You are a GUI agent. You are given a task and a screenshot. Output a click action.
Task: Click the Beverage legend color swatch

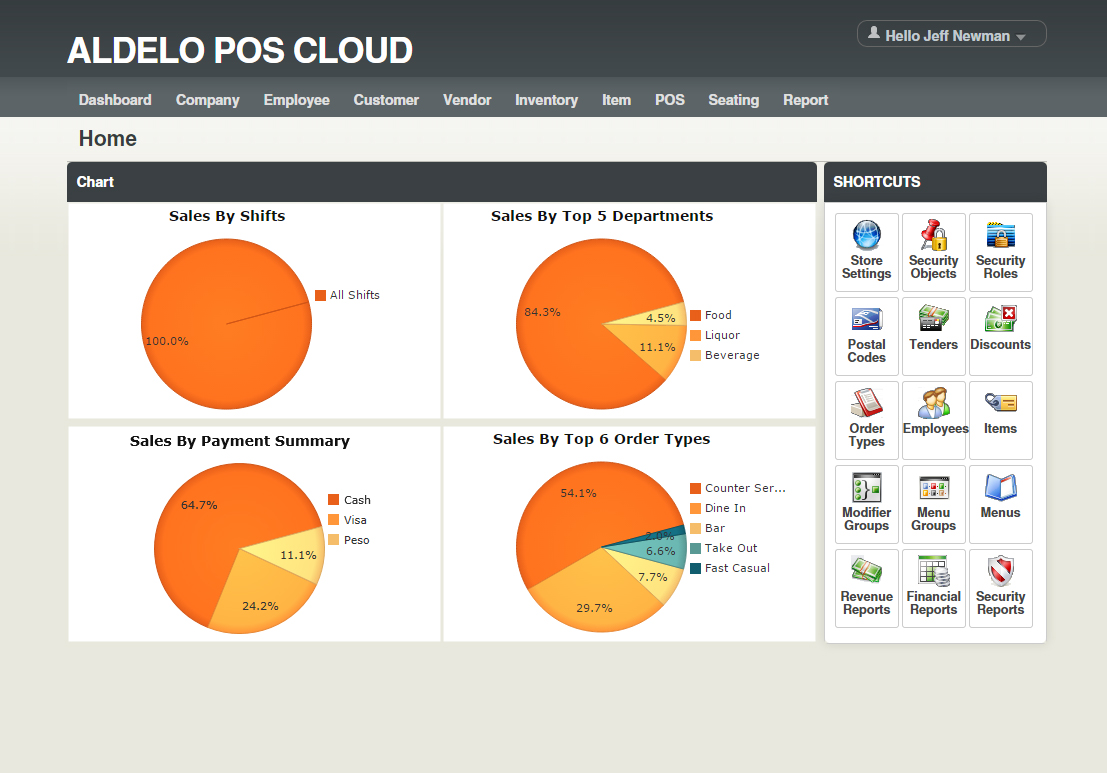tap(695, 355)
